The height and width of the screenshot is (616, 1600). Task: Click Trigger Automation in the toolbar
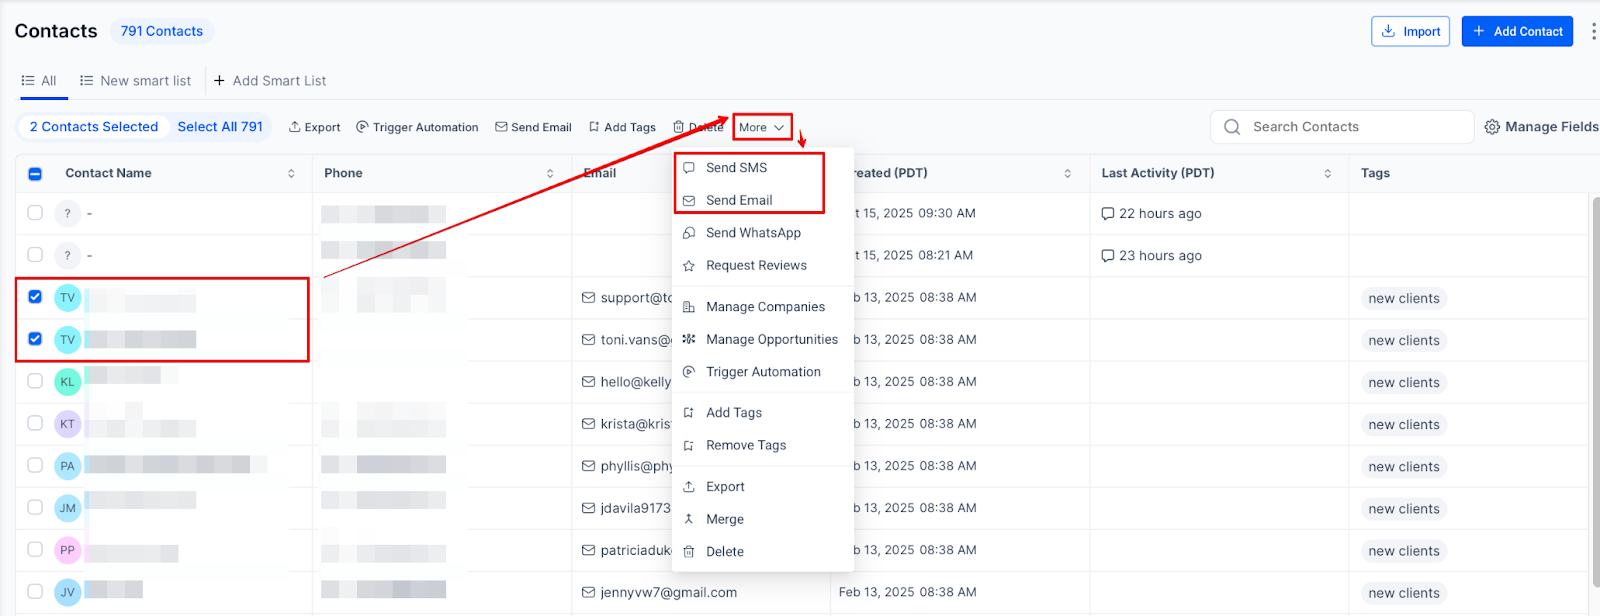point(417,127)
